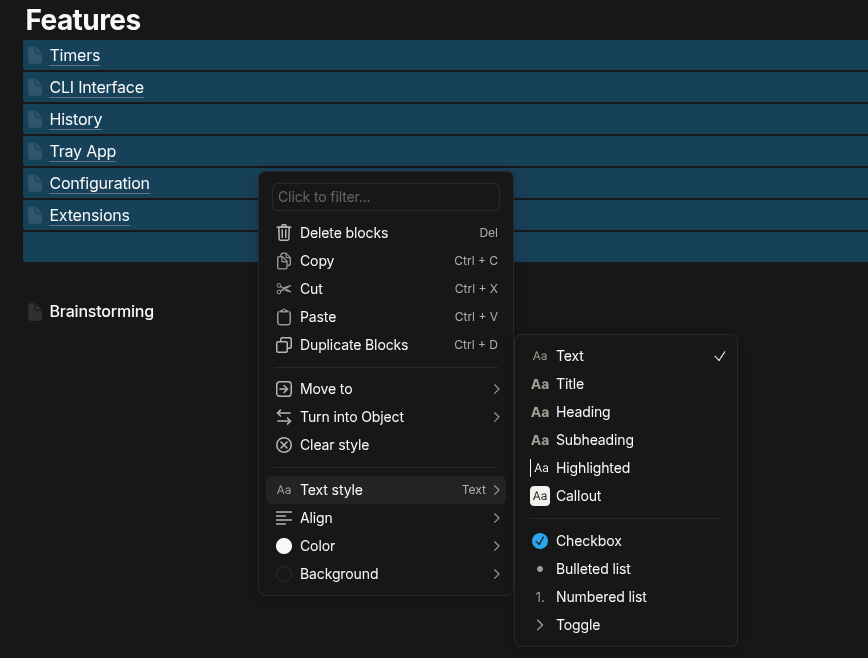Expand the Align submenu arrow
The width and height of the screenshot is (868, 658).
pos(497,518)
